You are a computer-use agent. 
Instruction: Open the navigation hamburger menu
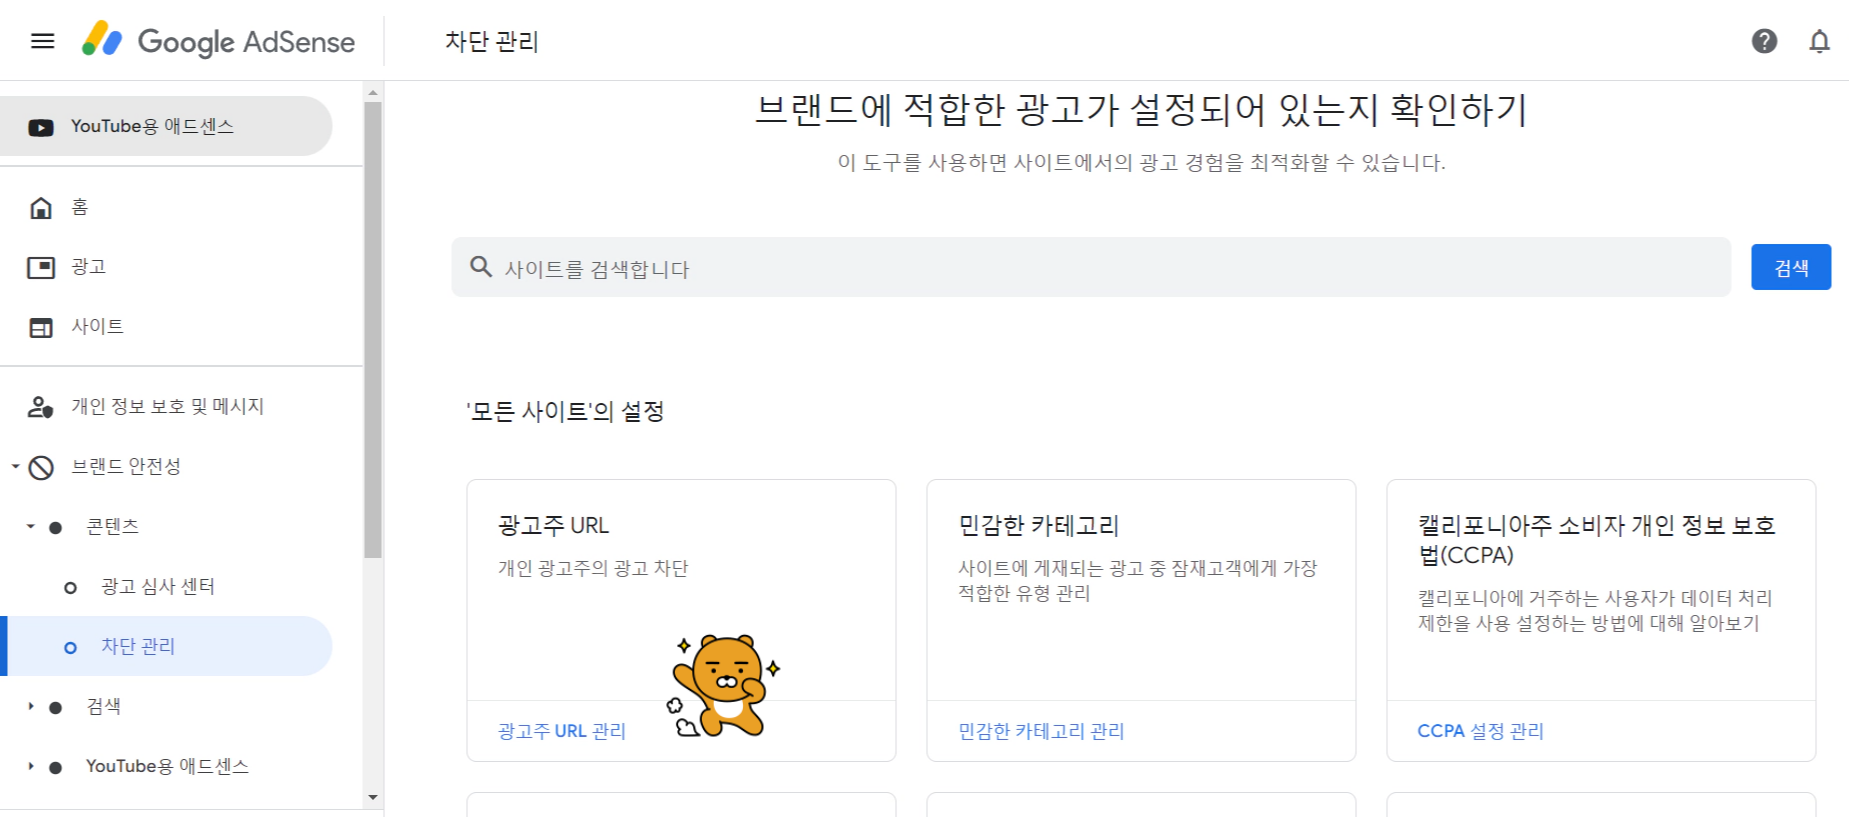(41, 41)
